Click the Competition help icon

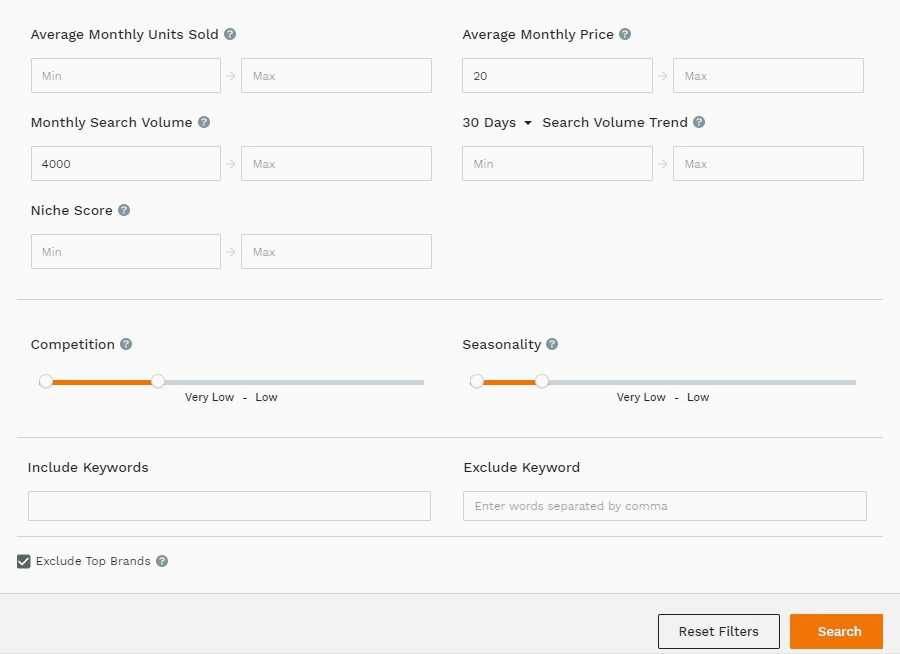tap(126, 344)
